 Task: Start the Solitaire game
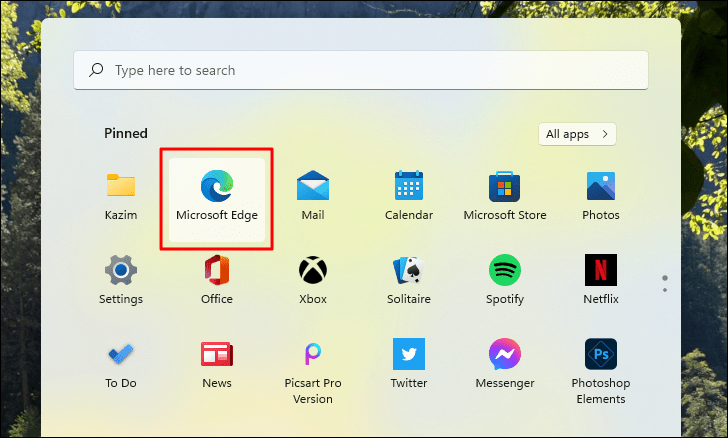coord(409,280)
